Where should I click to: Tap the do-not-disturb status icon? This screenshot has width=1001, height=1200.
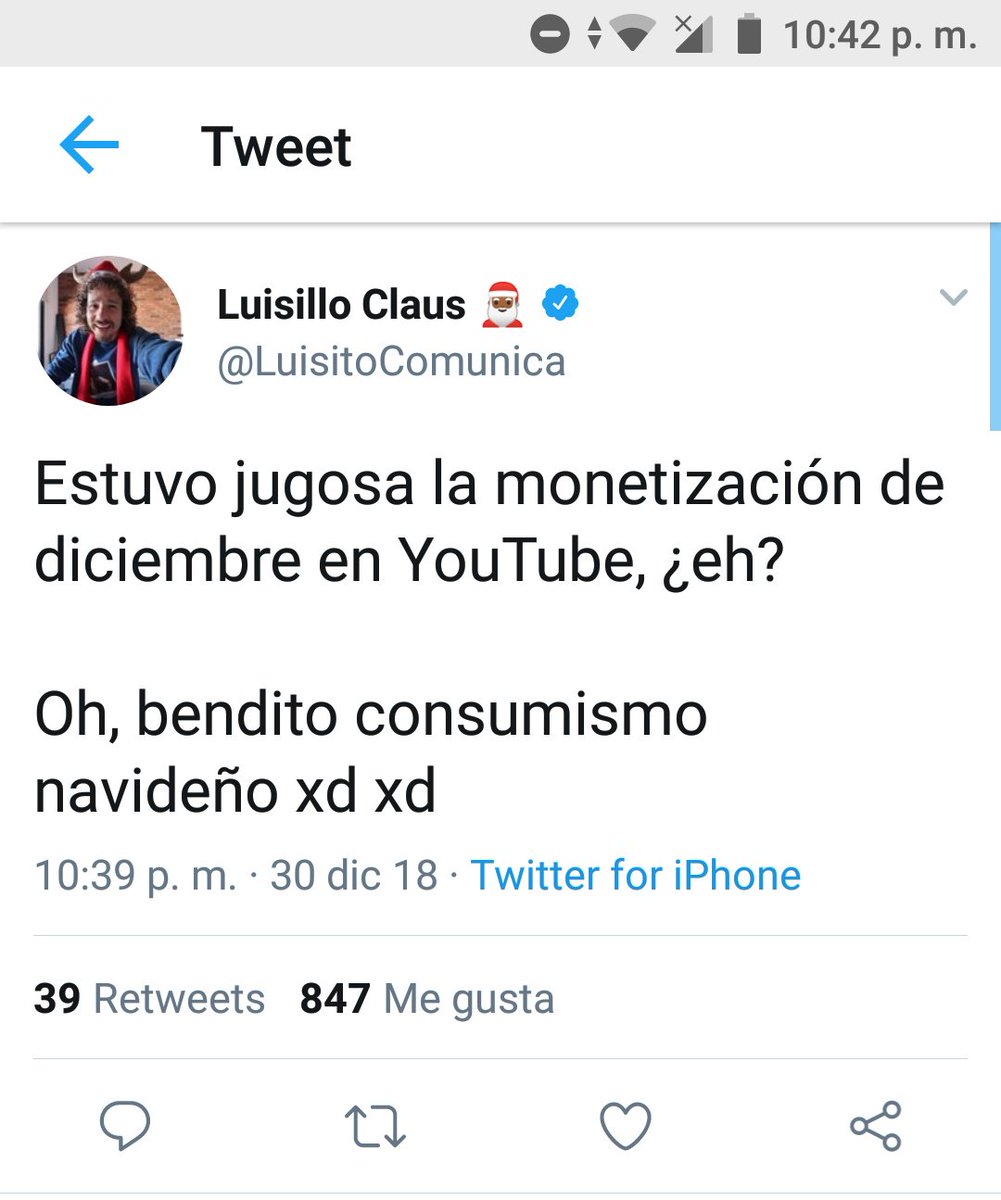(549, 36)
